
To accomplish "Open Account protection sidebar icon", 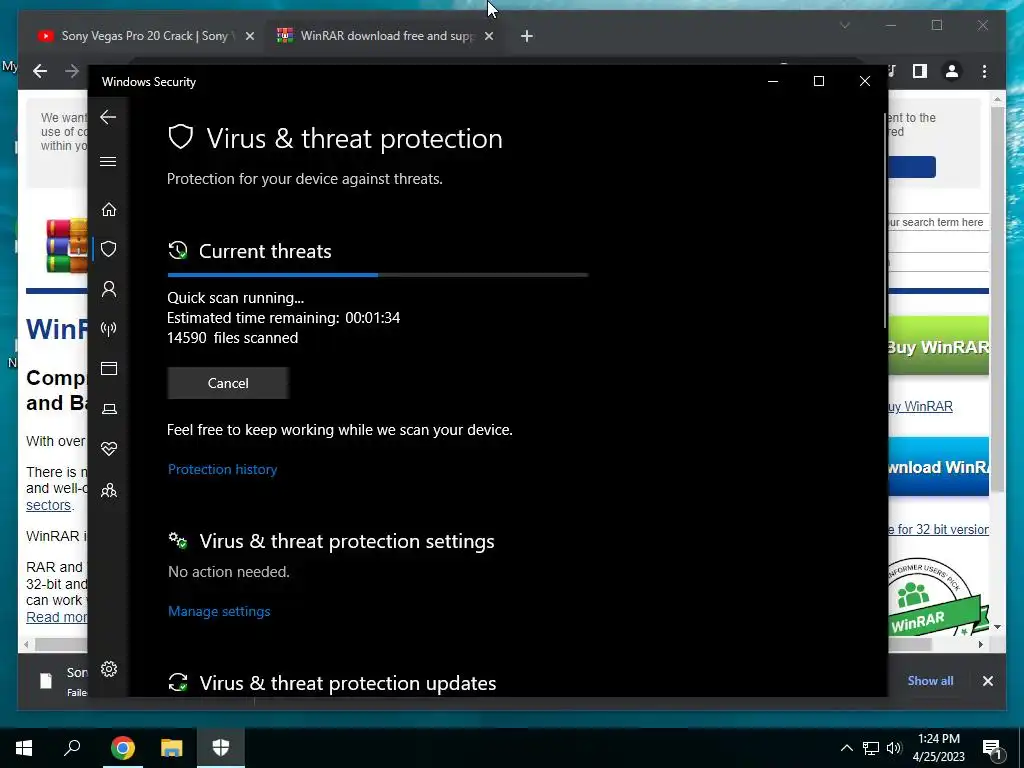I will [x=109, y=289].
